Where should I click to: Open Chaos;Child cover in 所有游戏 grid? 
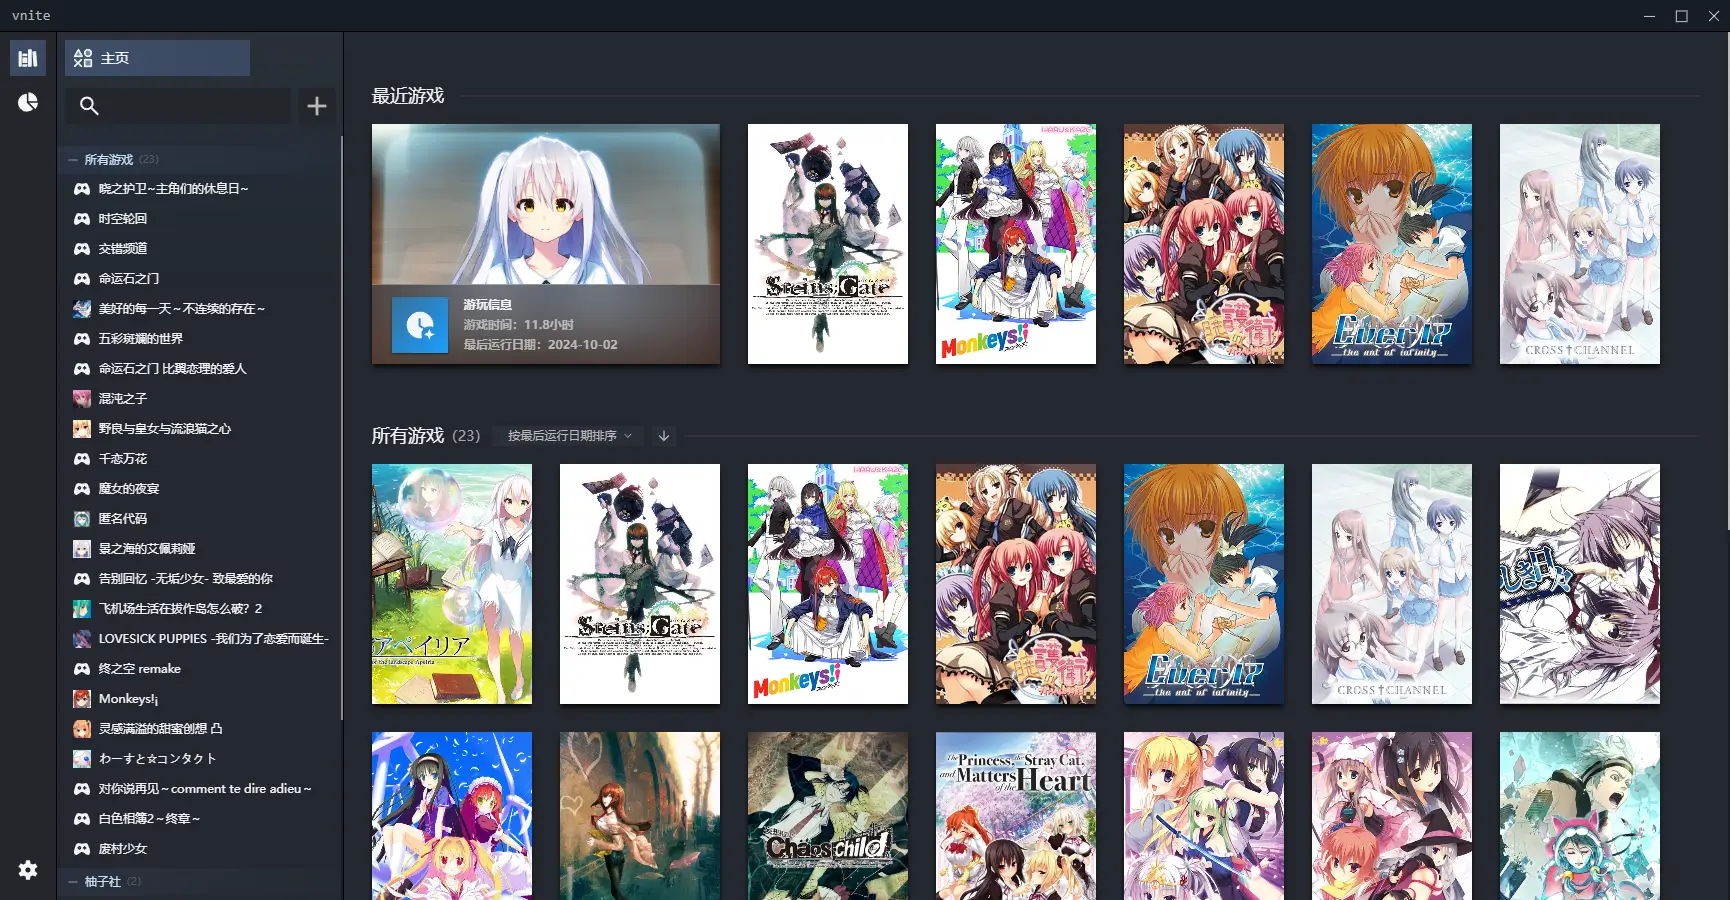(x=828, y=816)
